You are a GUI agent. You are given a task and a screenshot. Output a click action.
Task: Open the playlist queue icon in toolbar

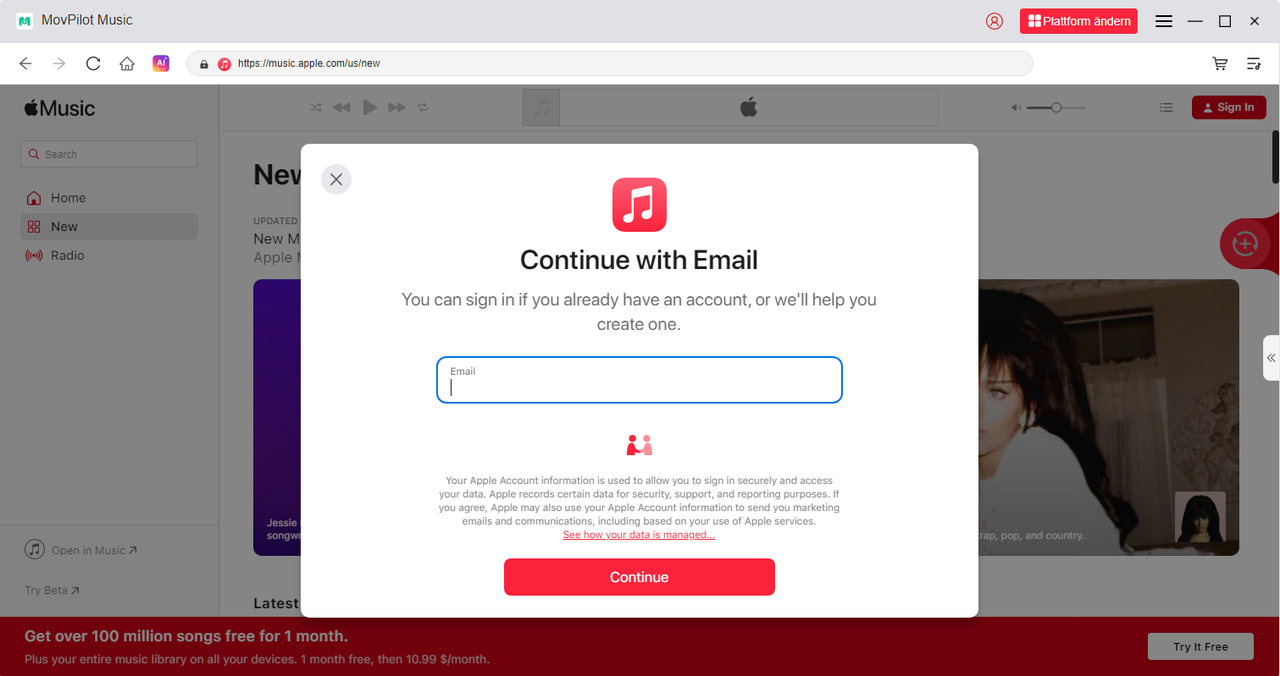pyautogui.click(x=1253, y=63)
